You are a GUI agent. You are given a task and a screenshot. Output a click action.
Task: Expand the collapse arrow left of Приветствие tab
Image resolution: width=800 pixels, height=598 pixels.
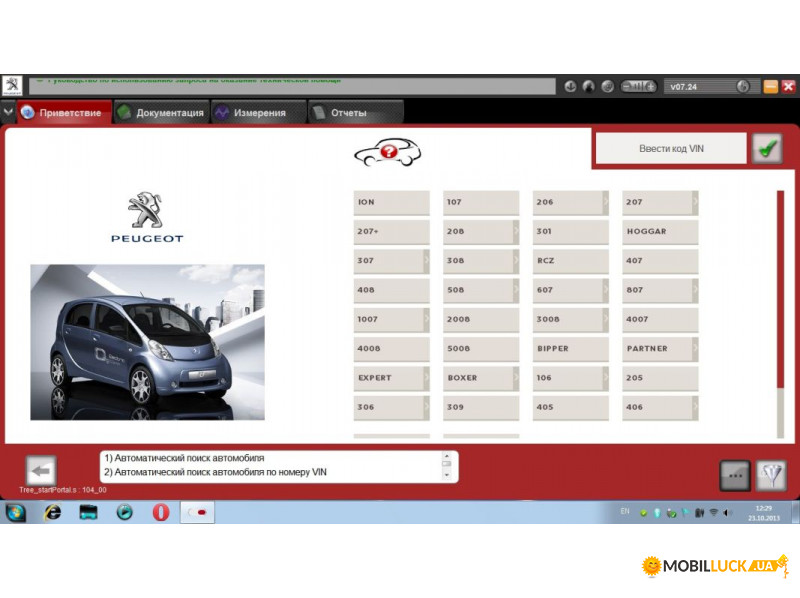(x=8, y=112)
